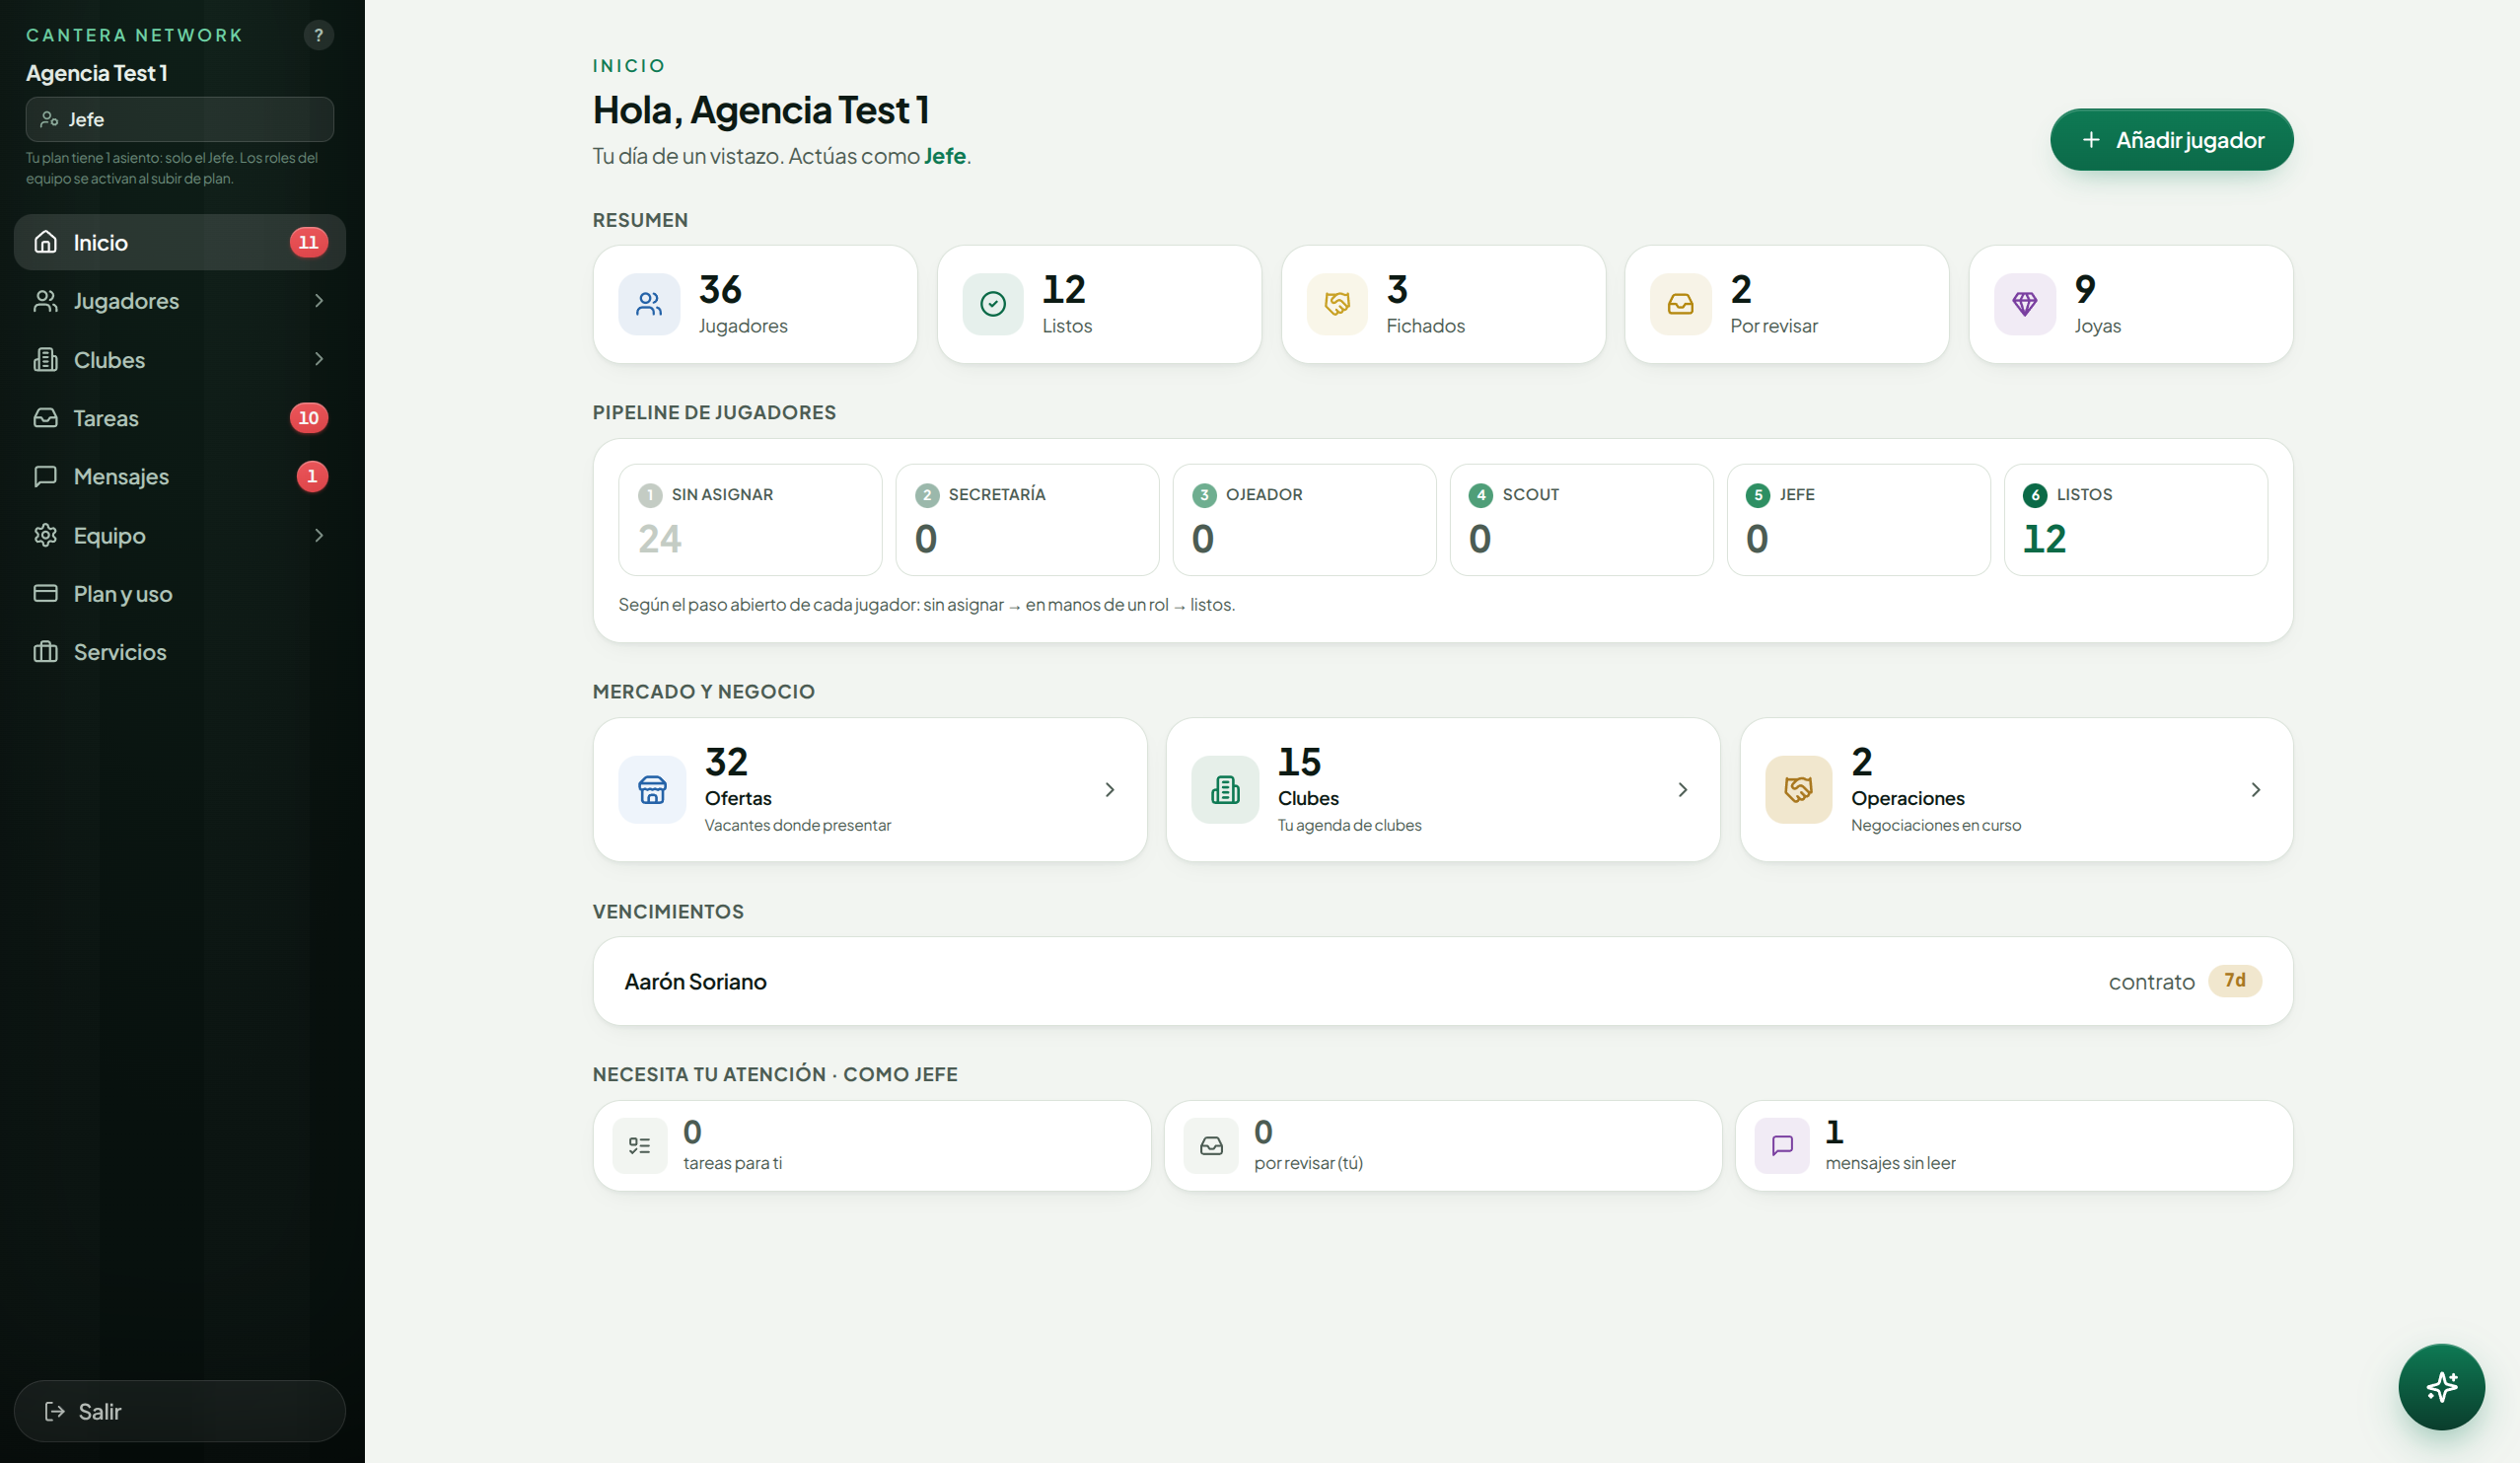Open Clubes card arrow in Mercado
Image resolution: width=2520 pixels, height=1463 pixels.
[1682, 790]
